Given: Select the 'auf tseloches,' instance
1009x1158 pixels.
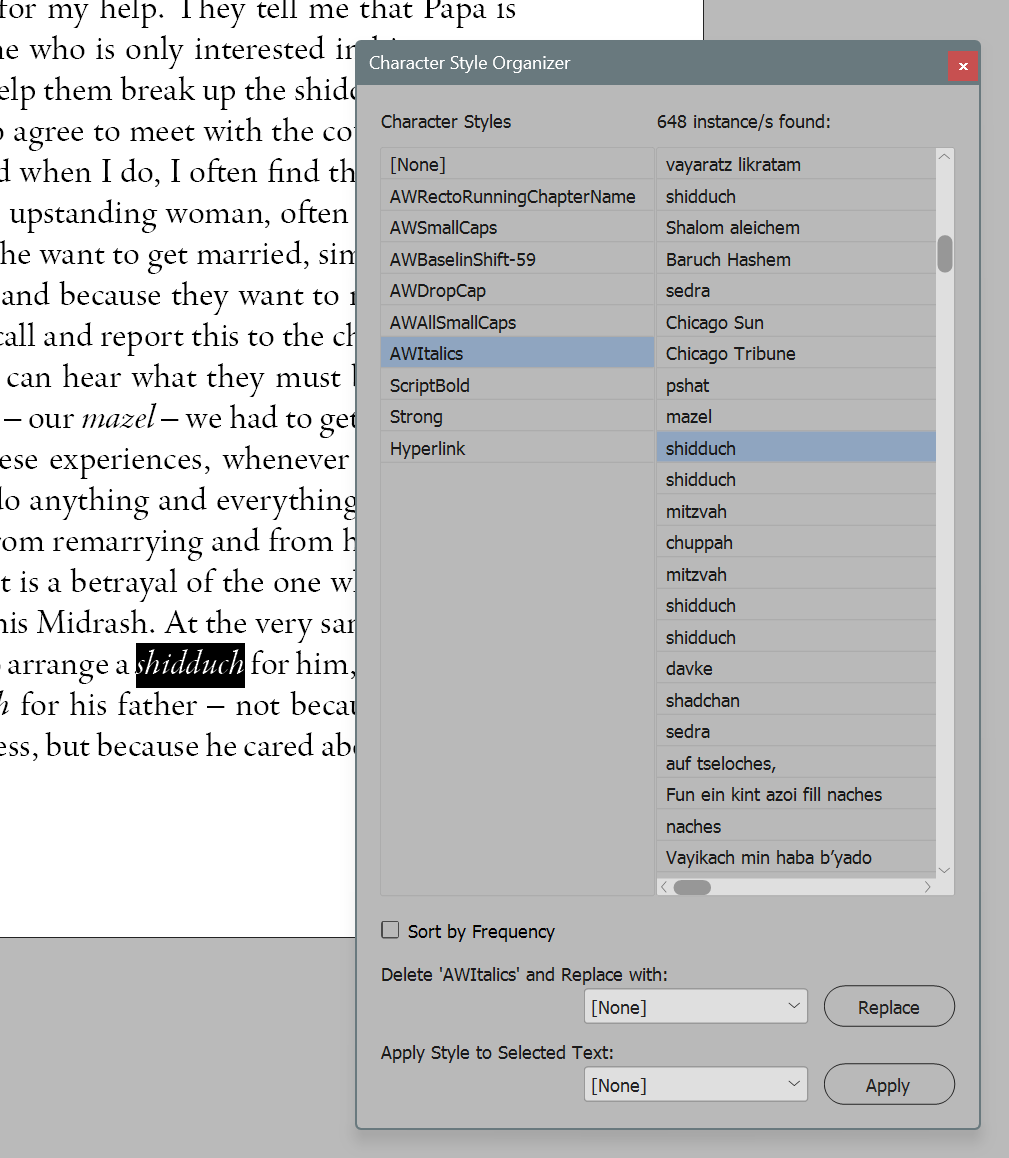Looking at the screenshot, I should [x=796, y=763].
